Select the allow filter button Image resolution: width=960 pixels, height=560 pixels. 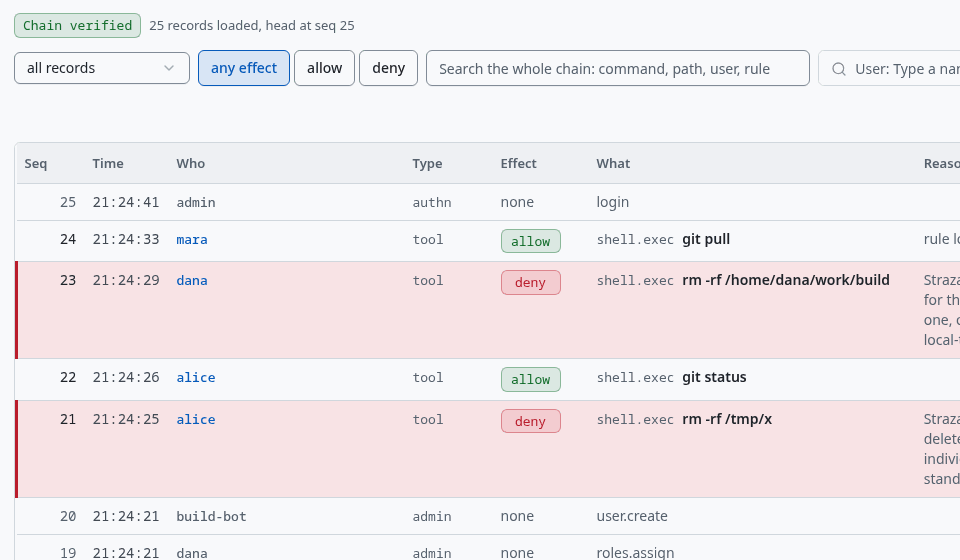[324, 68]
